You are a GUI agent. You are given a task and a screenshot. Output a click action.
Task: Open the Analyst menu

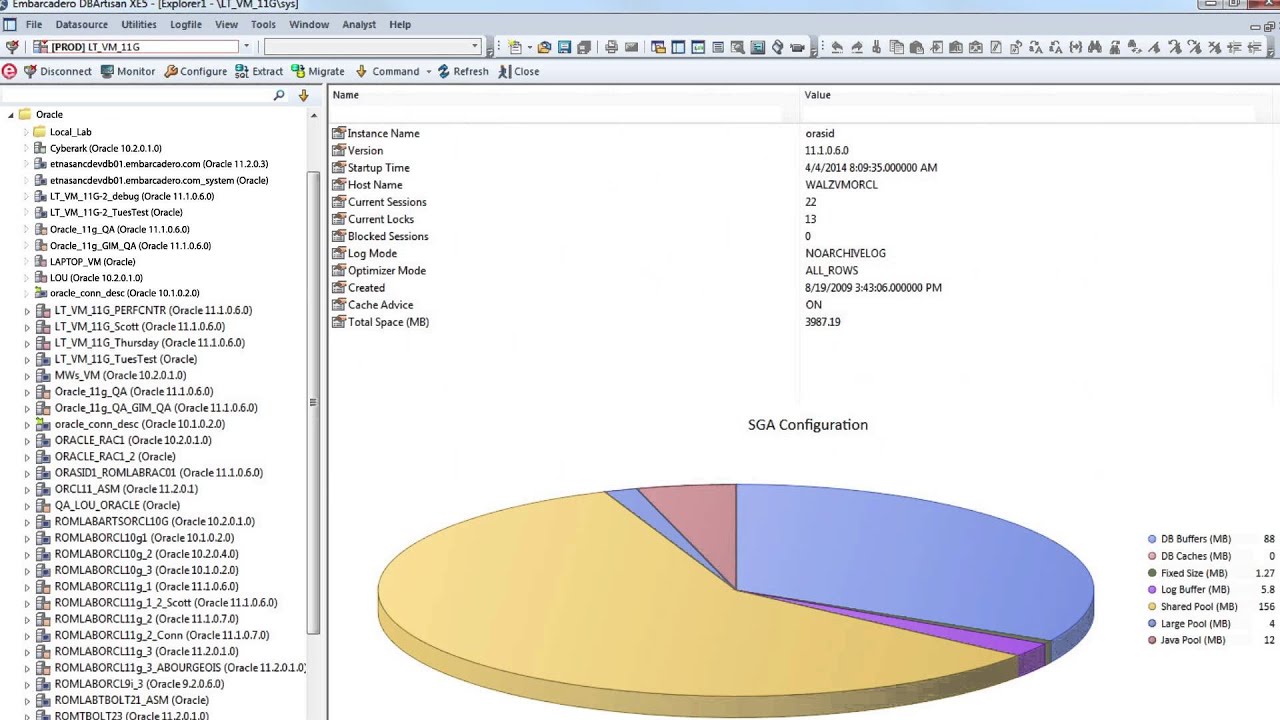(x=359, y=24)
